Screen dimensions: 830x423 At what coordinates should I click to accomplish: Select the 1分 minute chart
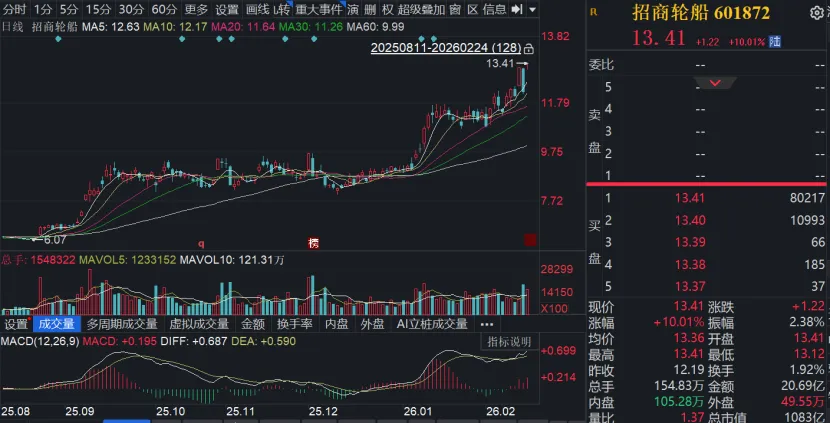coord(42,9)
